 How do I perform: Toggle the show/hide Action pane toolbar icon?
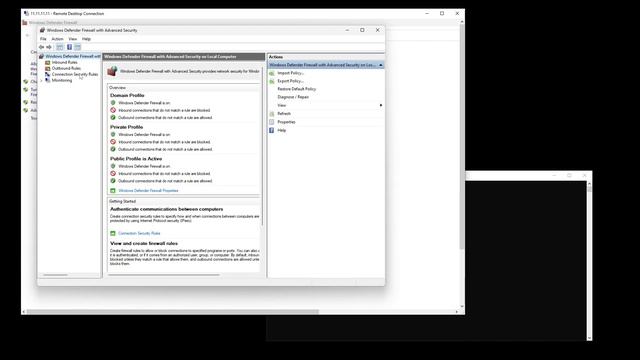coord(77,47)
